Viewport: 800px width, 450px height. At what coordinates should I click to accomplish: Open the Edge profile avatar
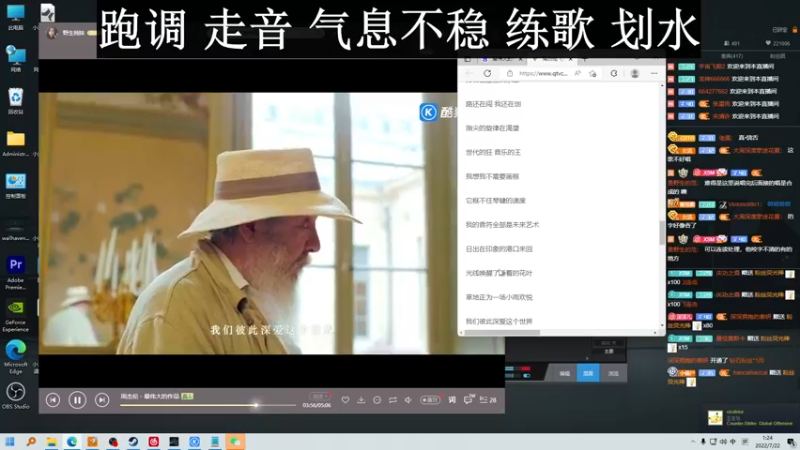(x=635, y=73)
